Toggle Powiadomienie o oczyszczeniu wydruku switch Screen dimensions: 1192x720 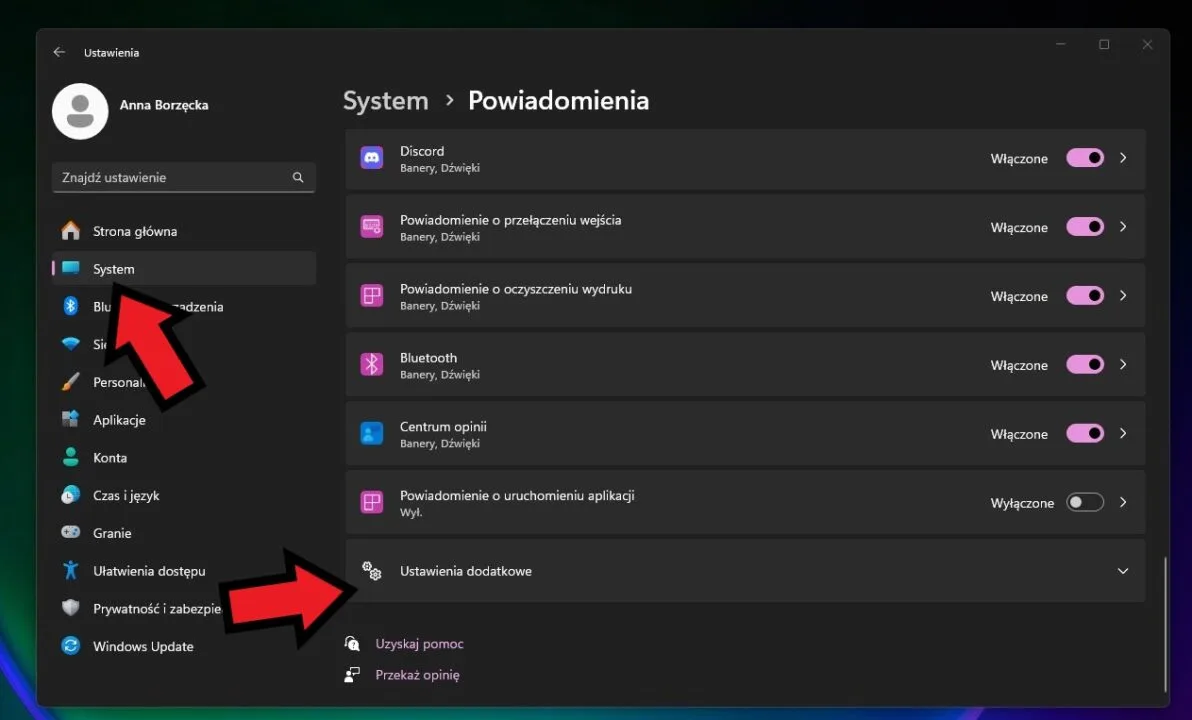1085,296
